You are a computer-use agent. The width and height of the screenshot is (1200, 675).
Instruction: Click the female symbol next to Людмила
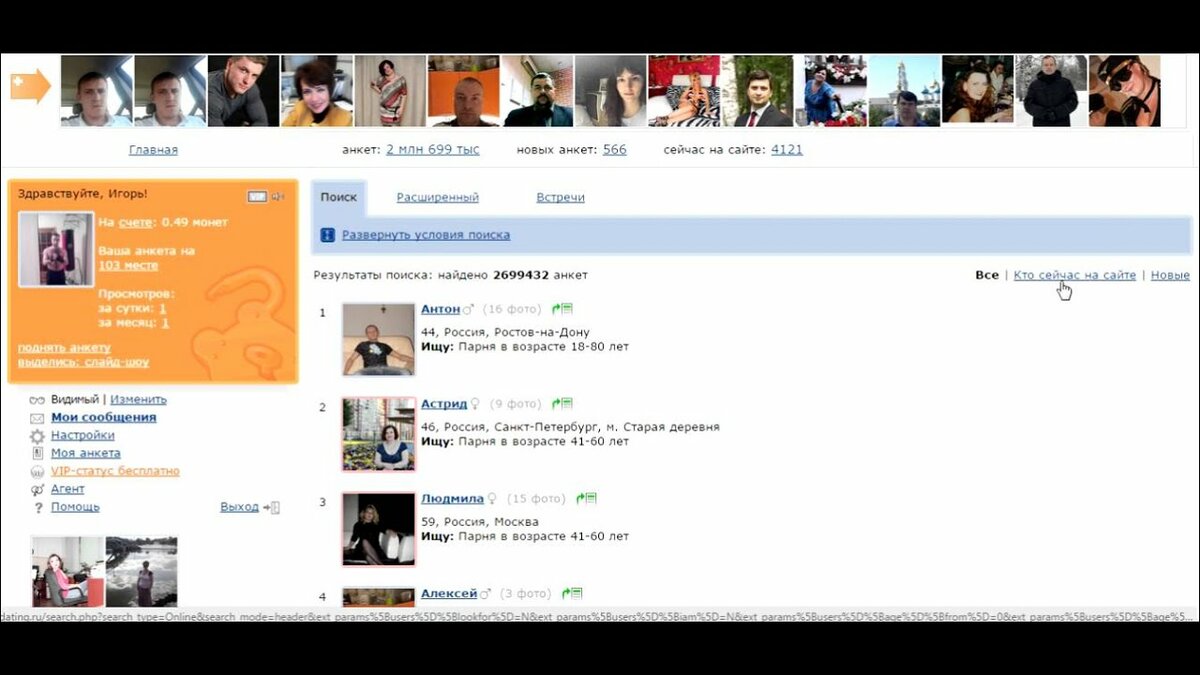coord(492,499)
